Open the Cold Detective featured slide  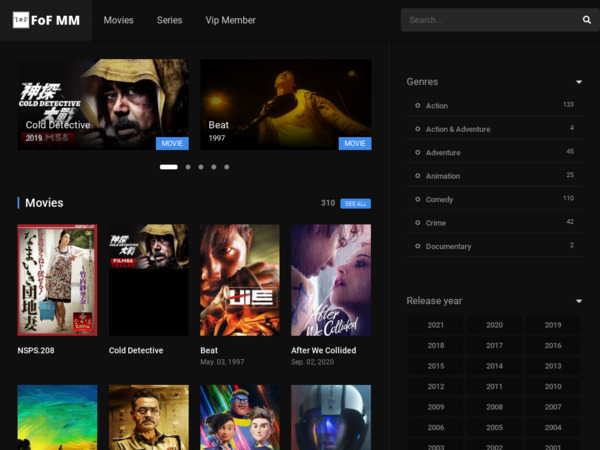[x=103, y=104]
